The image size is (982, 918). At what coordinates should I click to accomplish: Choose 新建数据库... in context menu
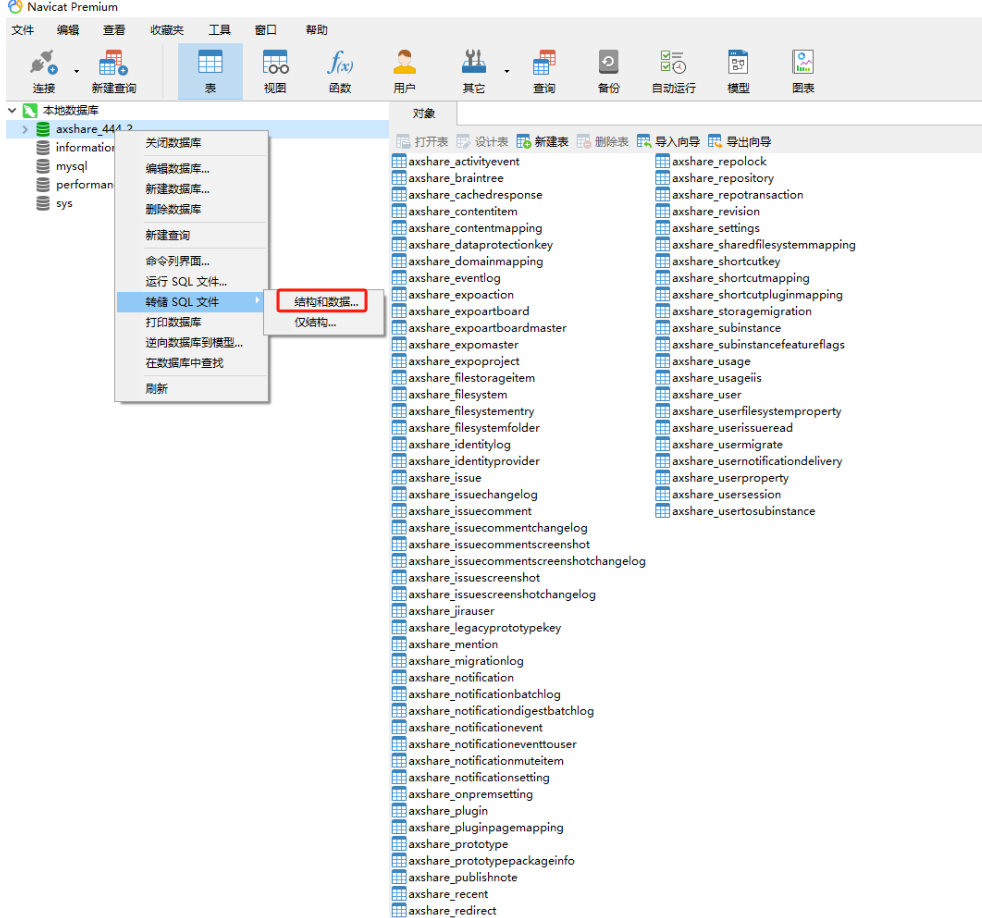192,189
